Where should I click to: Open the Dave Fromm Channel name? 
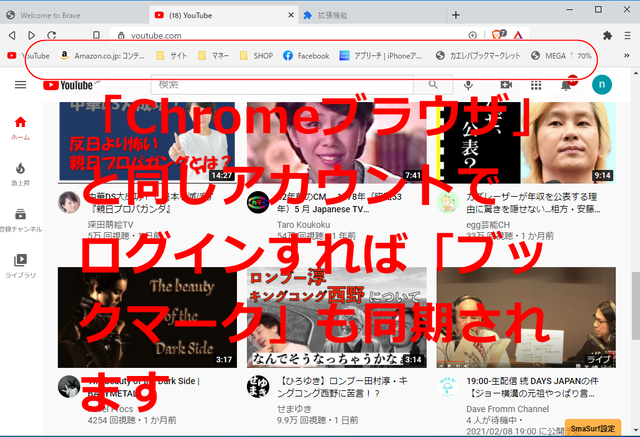(507, 409)
